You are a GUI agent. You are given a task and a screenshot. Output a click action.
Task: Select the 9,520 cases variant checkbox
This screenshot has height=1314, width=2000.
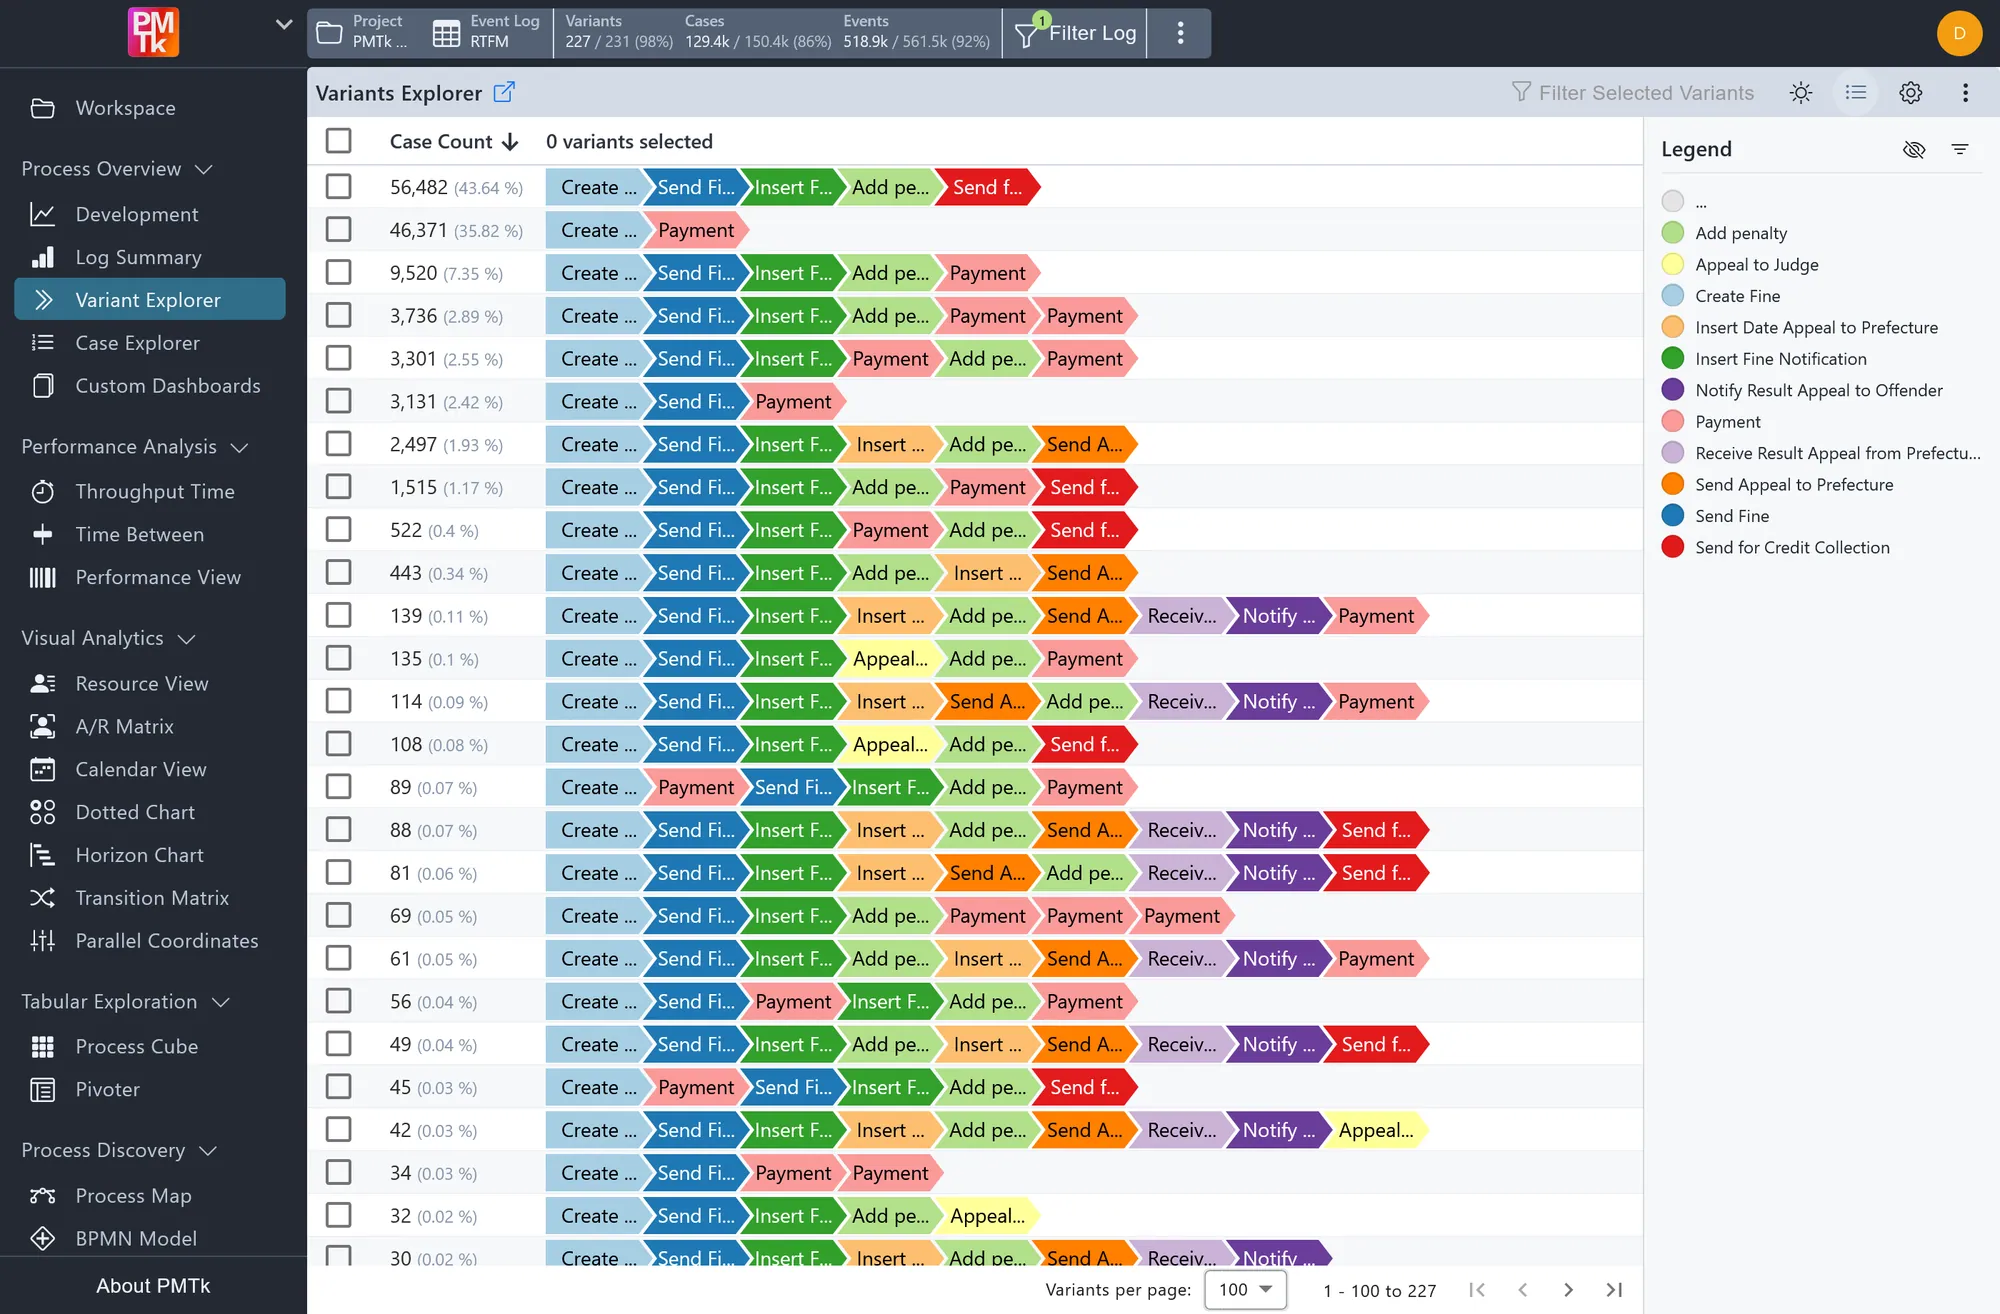(339, 273)
